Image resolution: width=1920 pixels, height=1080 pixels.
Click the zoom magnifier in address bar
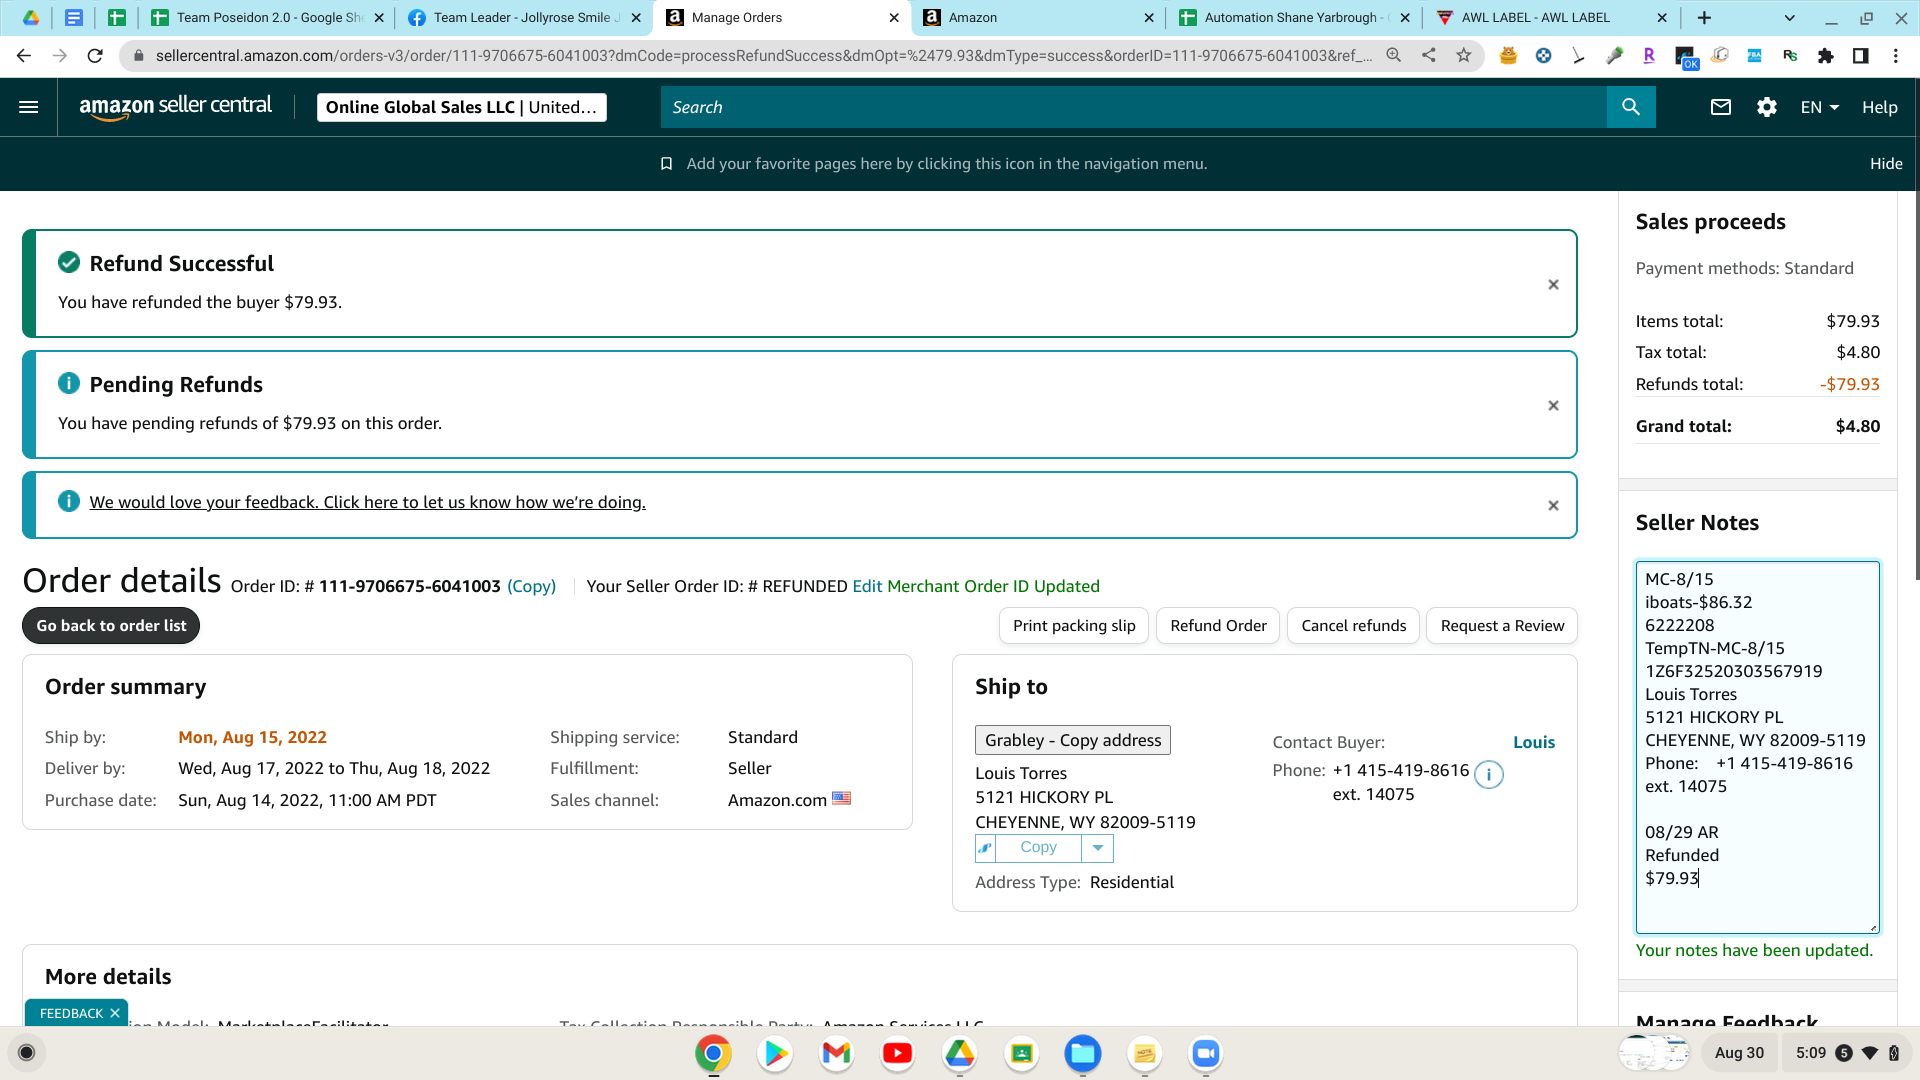(x=1394, y=56)
